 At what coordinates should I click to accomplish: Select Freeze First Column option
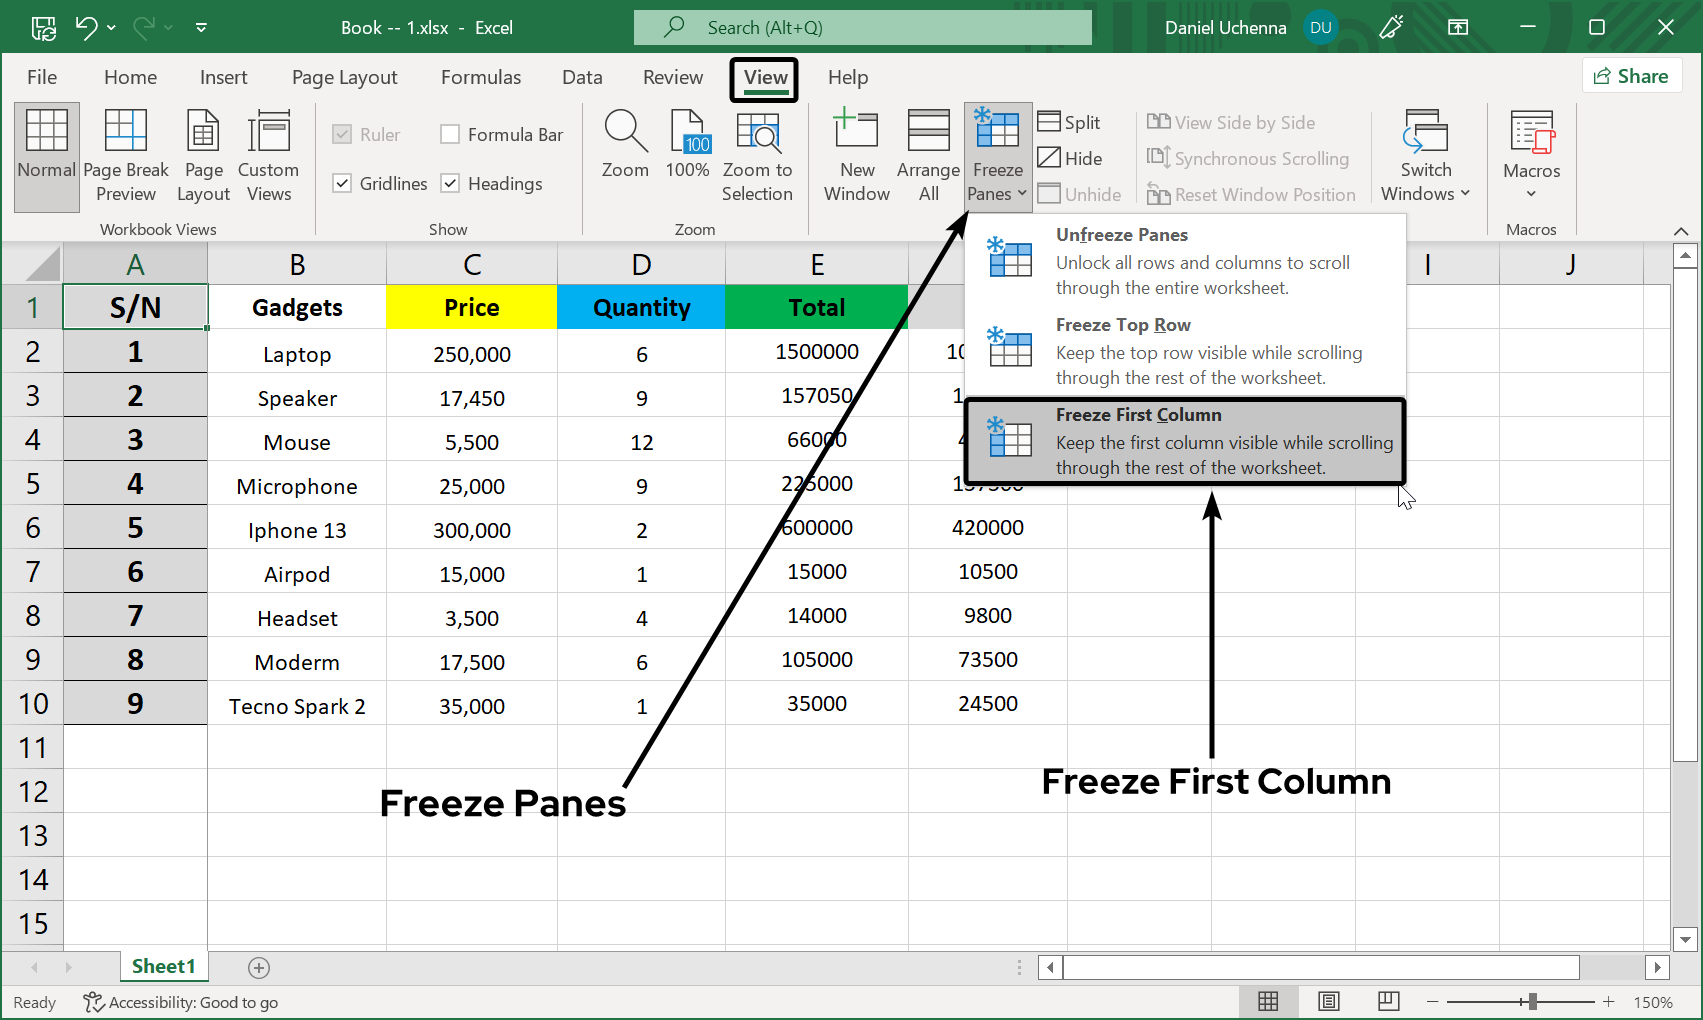pyautogui.click(x=1183, y=440)
